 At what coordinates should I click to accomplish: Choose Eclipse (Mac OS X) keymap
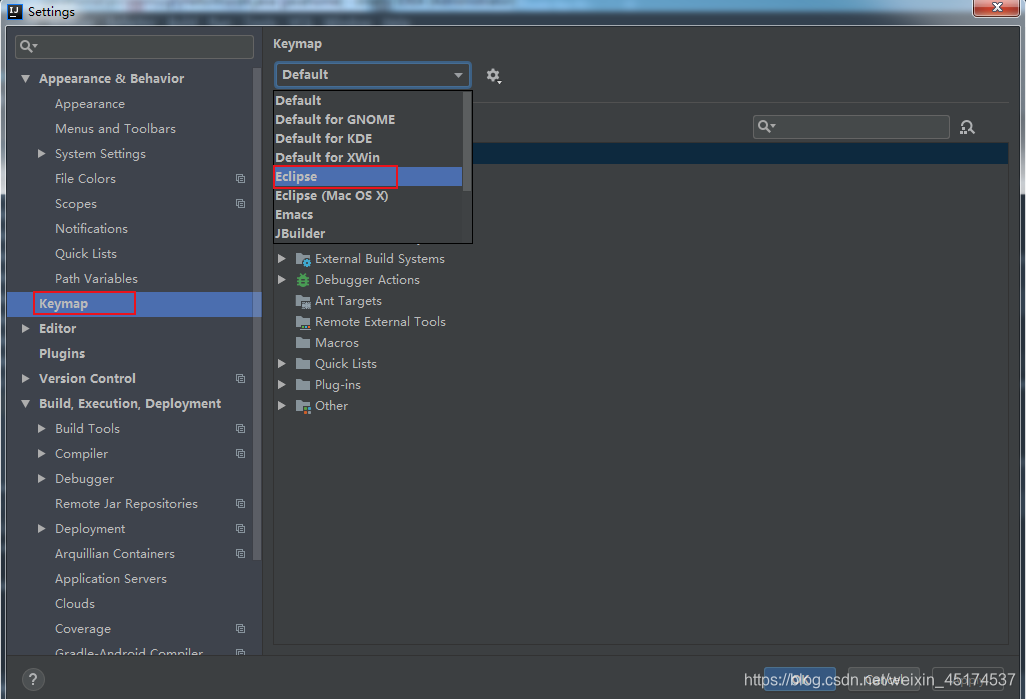tap(368, 196)
